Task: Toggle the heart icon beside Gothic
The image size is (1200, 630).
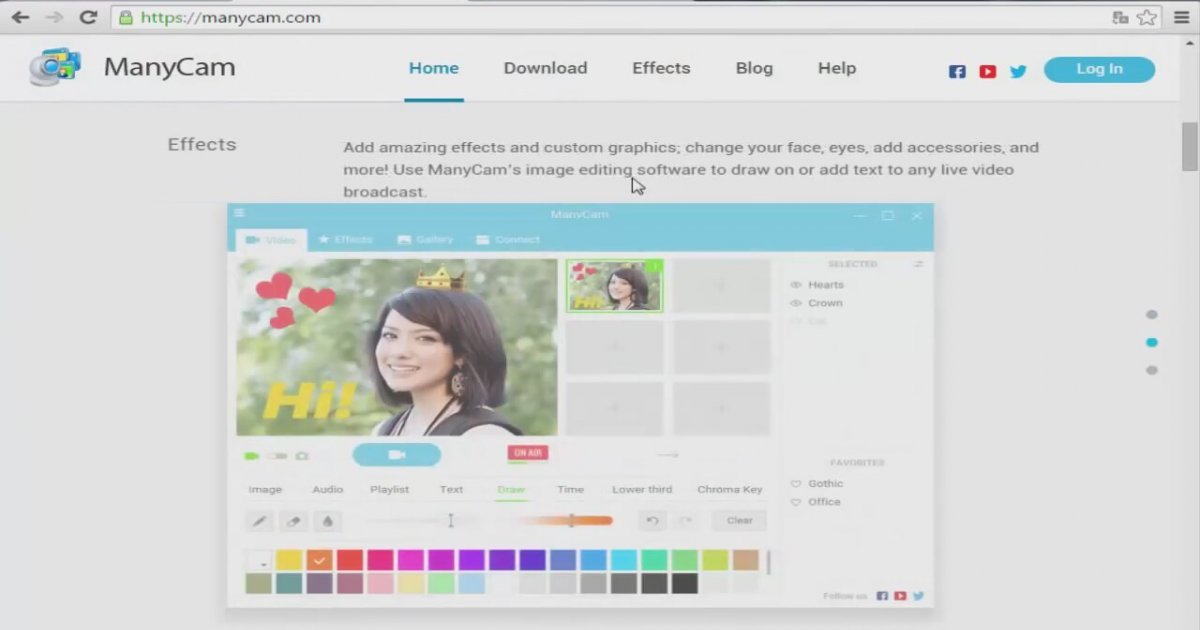Action: [796, 484]
